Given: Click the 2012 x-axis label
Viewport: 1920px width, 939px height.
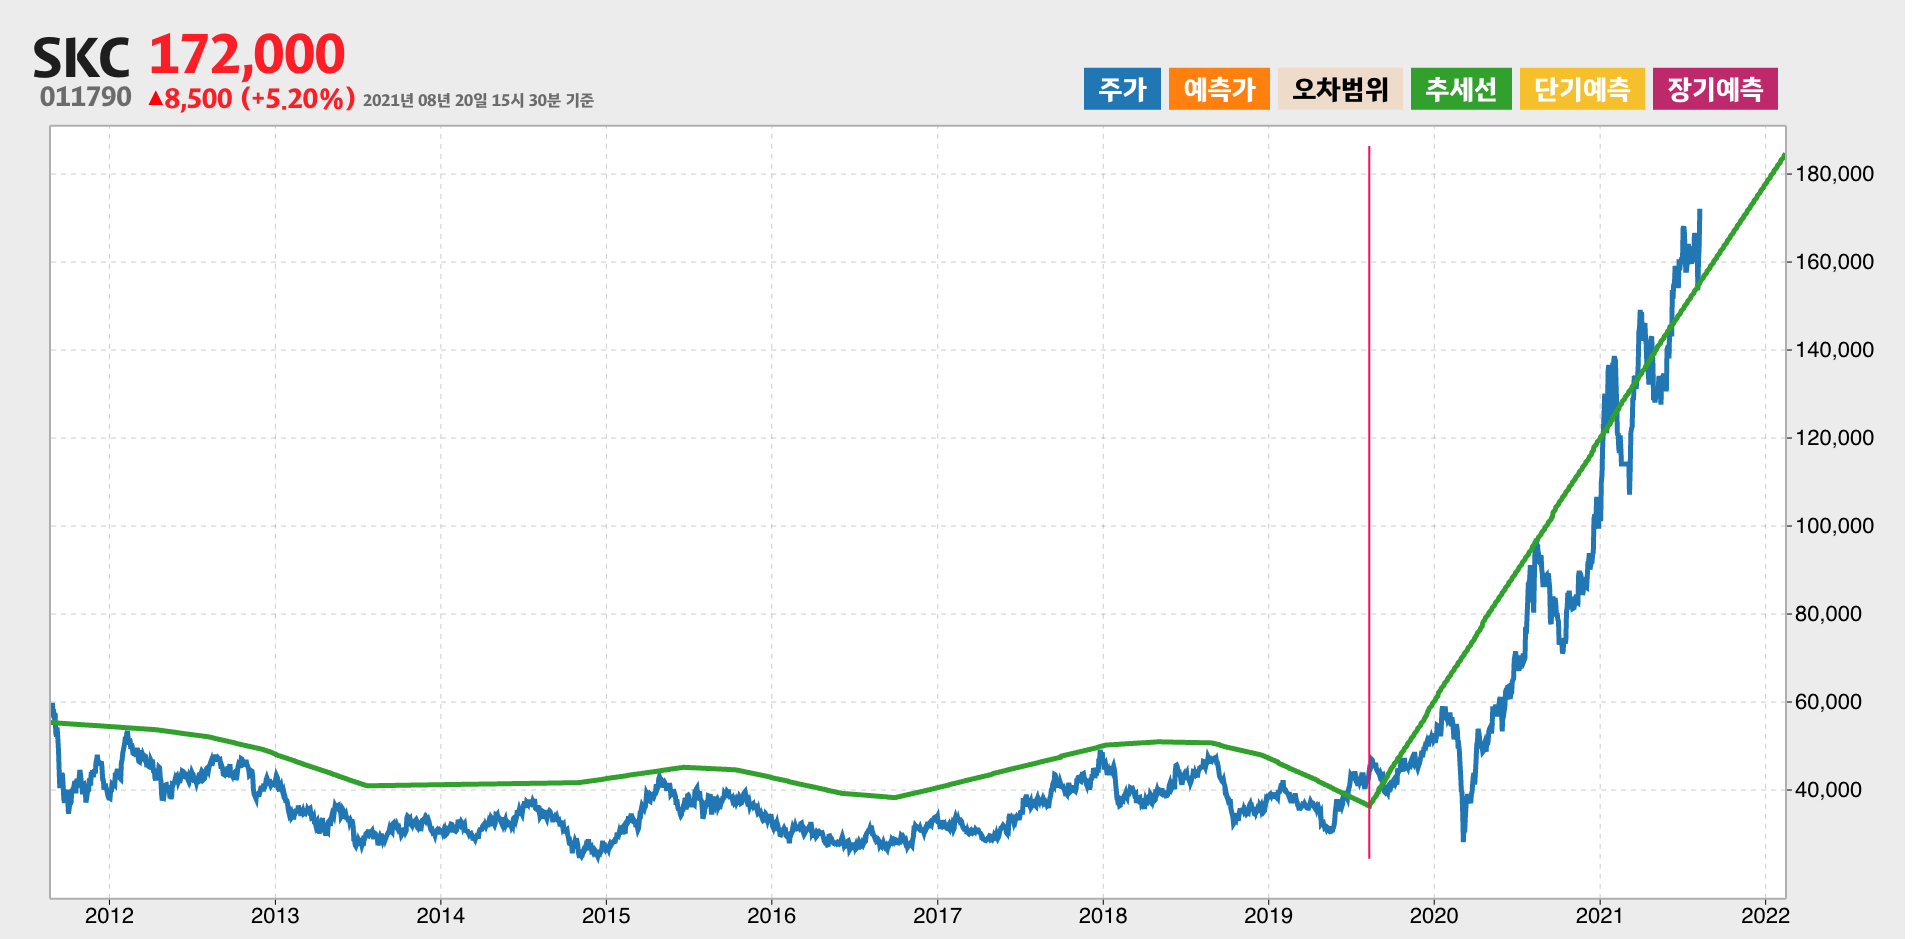Looking at the screenshot, I should pos(109,915).
